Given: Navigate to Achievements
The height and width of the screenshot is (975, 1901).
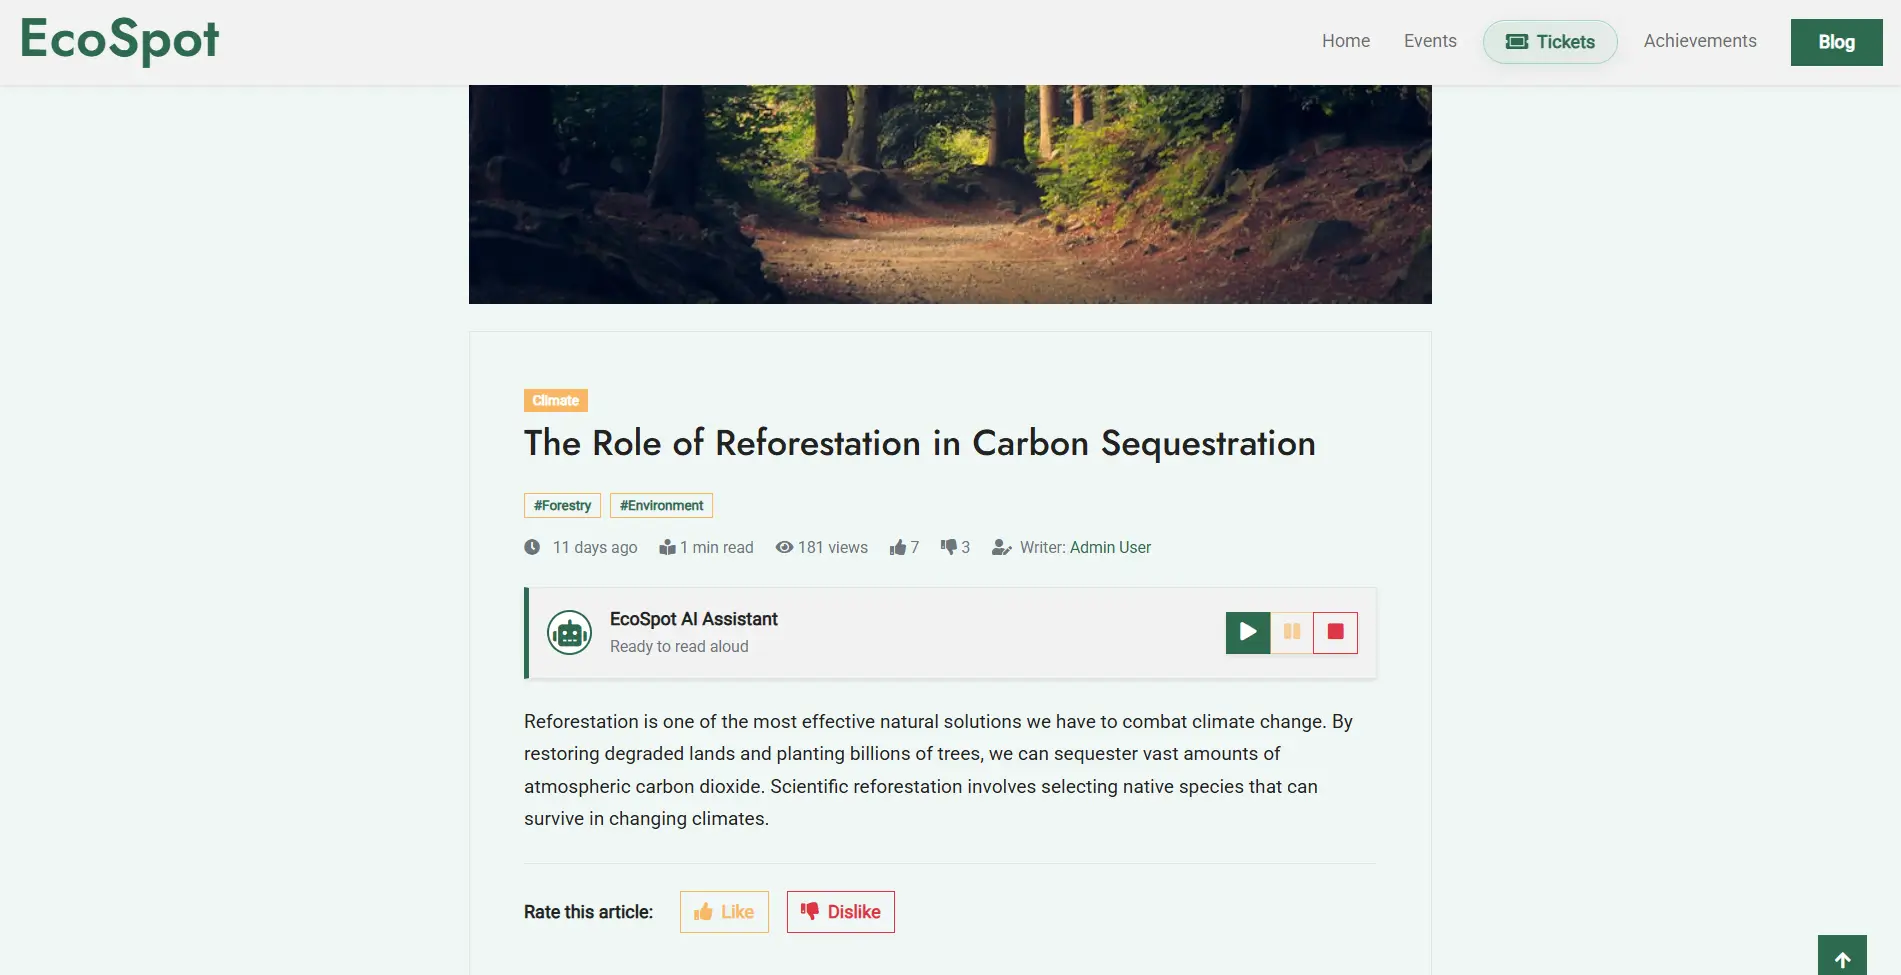Looking at the screenshot, I should pos(1700,41).
